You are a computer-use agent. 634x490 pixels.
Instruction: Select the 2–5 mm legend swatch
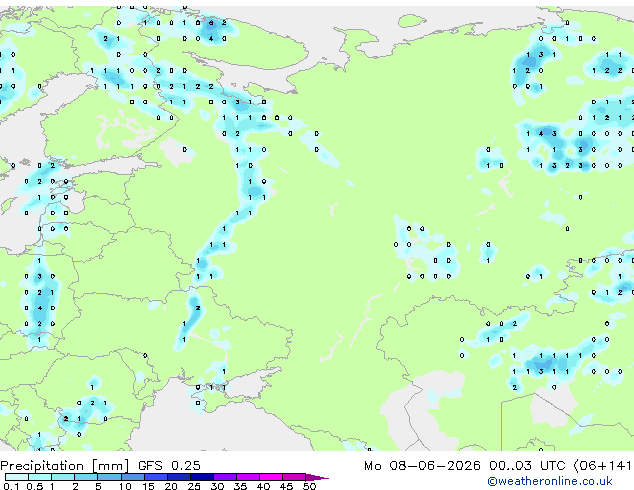(x=86, y=477)
